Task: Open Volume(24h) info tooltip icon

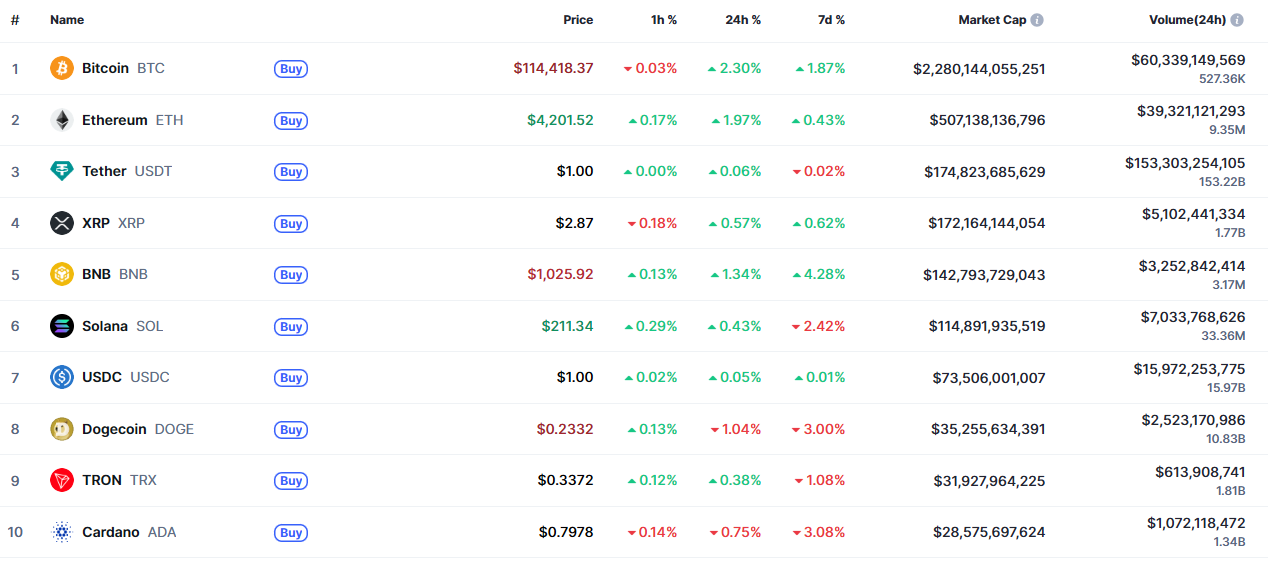Action: coord(1237,20)
